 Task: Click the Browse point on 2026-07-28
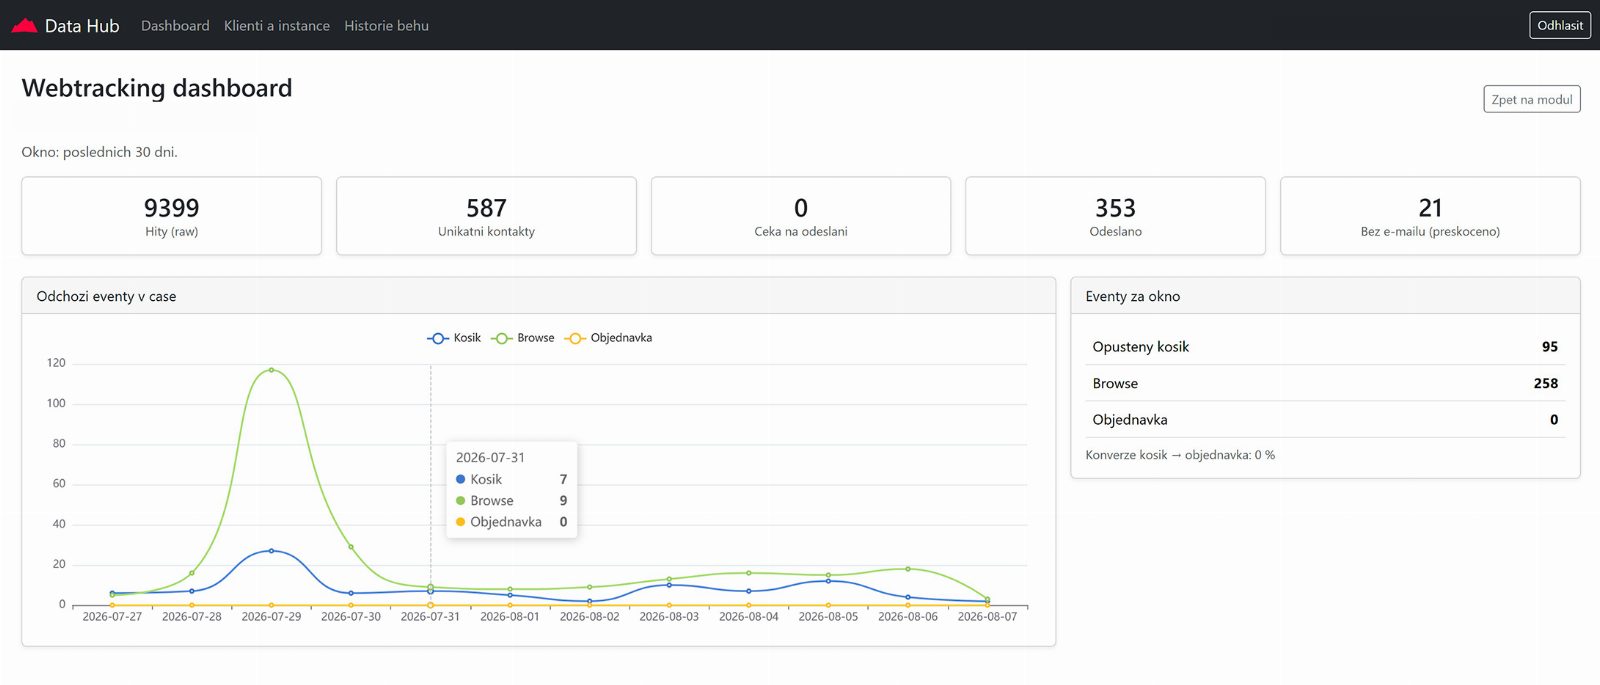point(192,573)
